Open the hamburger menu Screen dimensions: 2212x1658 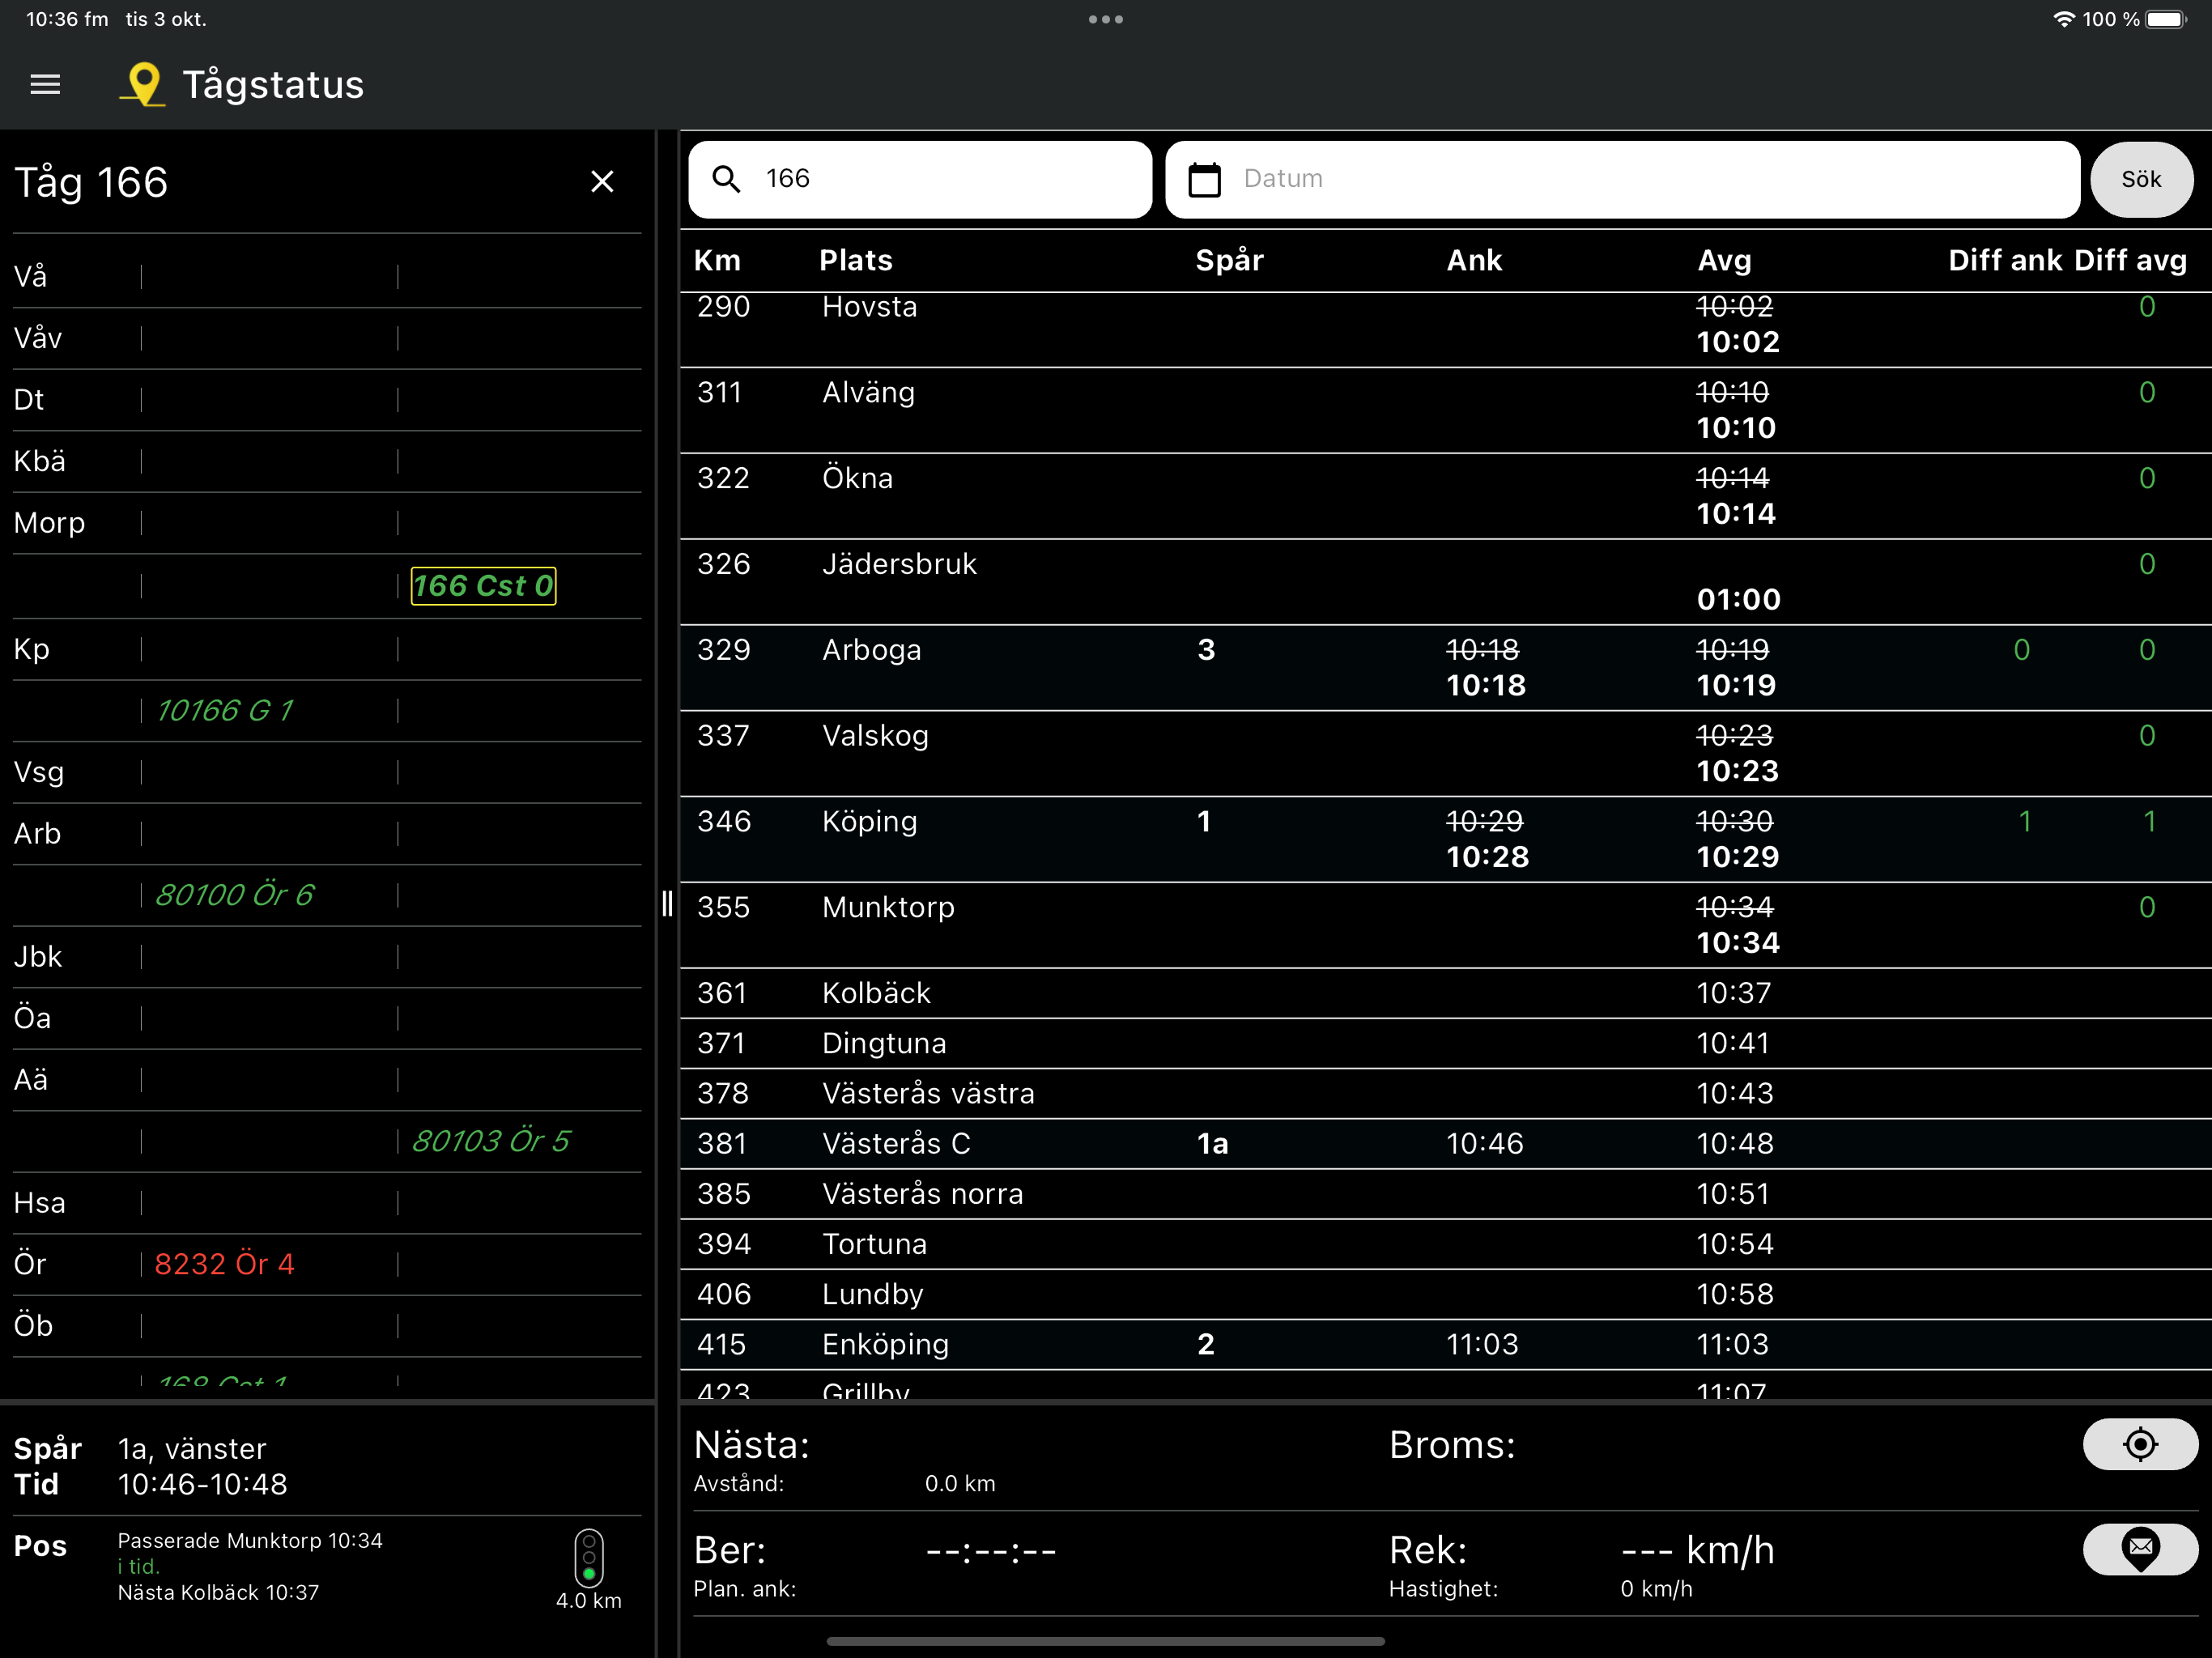(45, 85)
